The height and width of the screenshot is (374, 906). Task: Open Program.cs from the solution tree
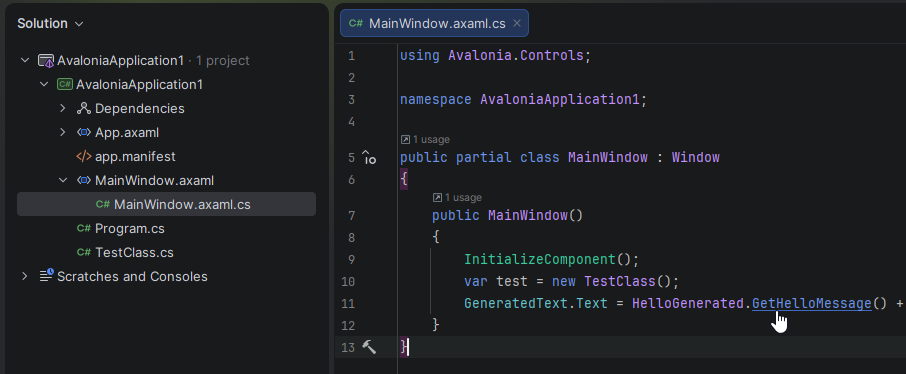coord(129,228)
